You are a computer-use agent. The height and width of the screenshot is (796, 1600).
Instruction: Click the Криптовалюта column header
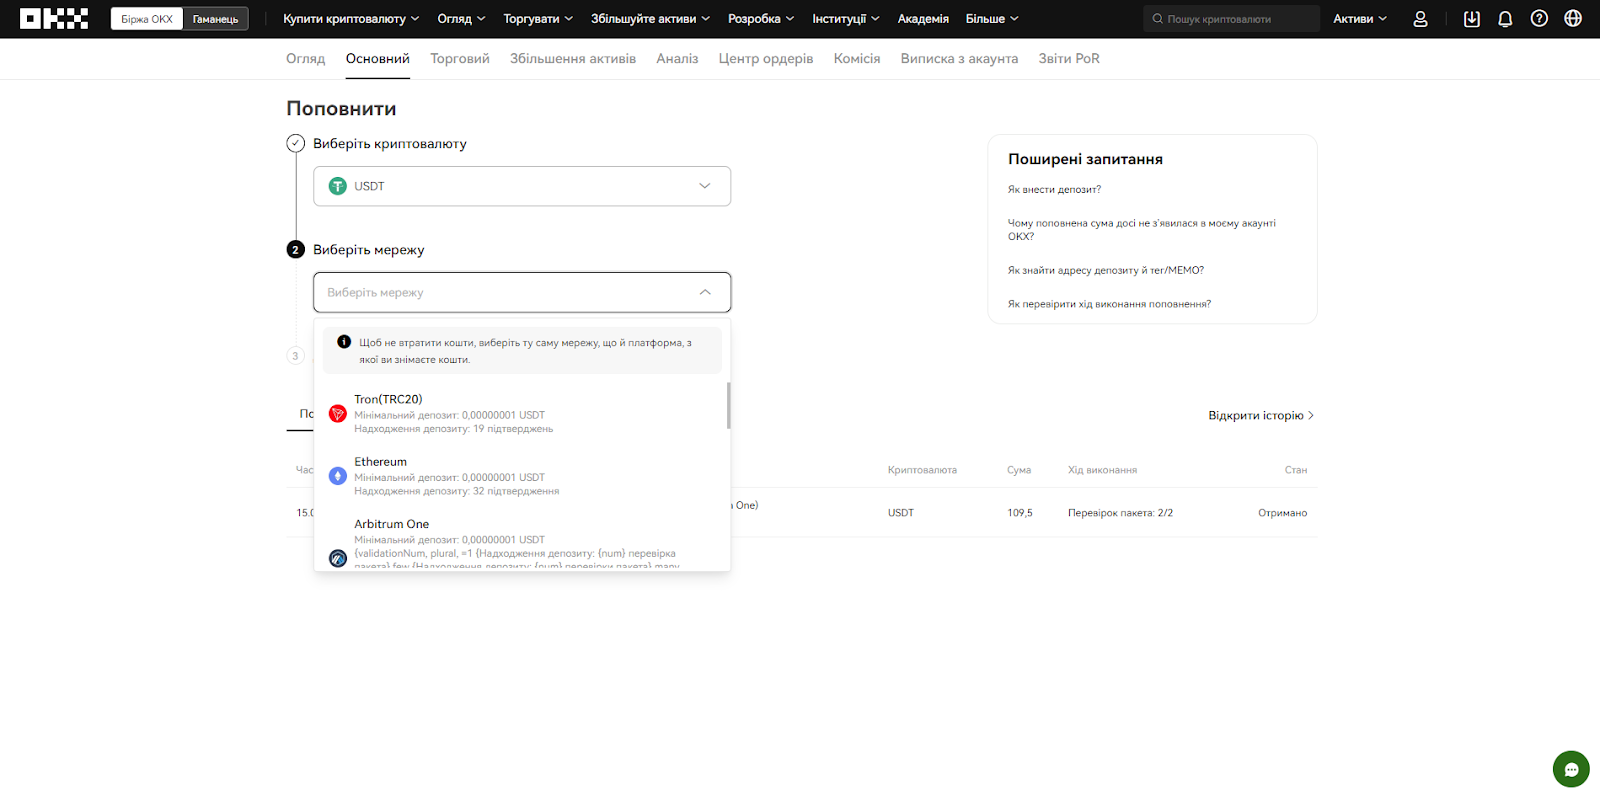pos(922,470)
